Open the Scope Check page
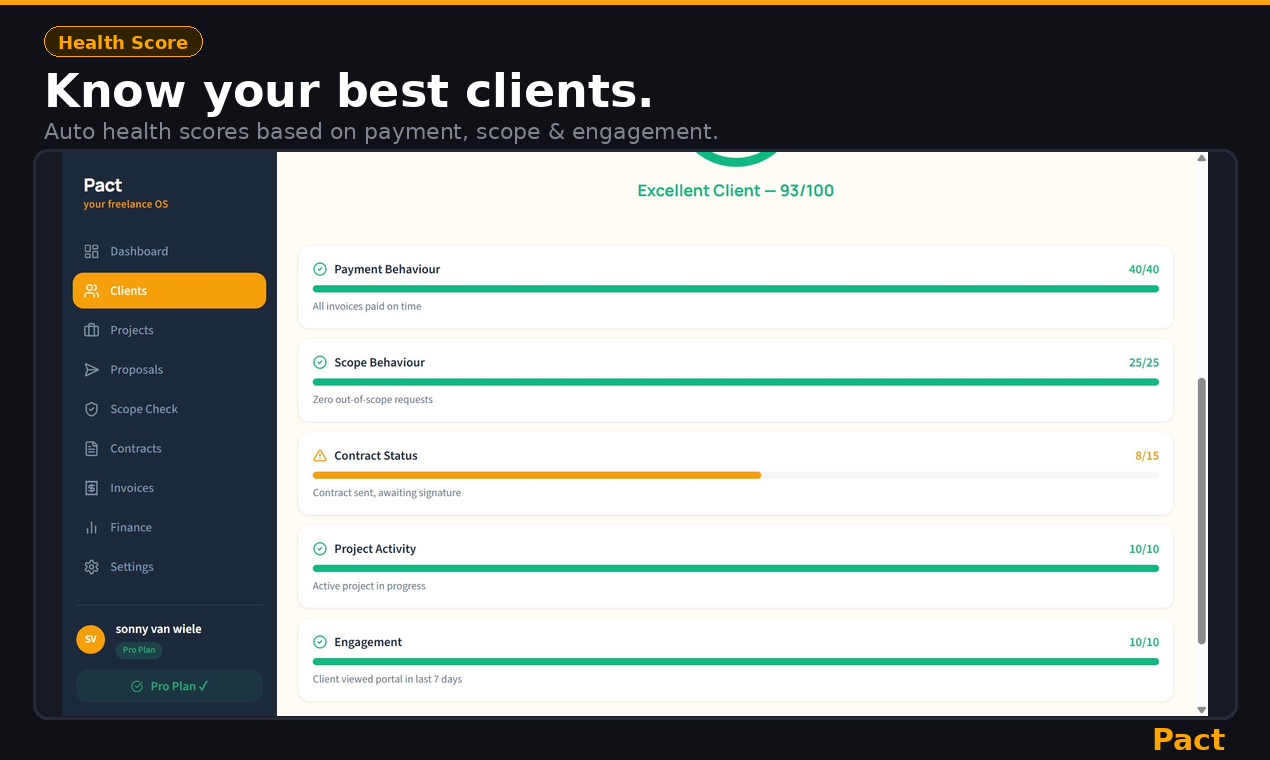Viewport: 1270px width, 760px height. 169,409
